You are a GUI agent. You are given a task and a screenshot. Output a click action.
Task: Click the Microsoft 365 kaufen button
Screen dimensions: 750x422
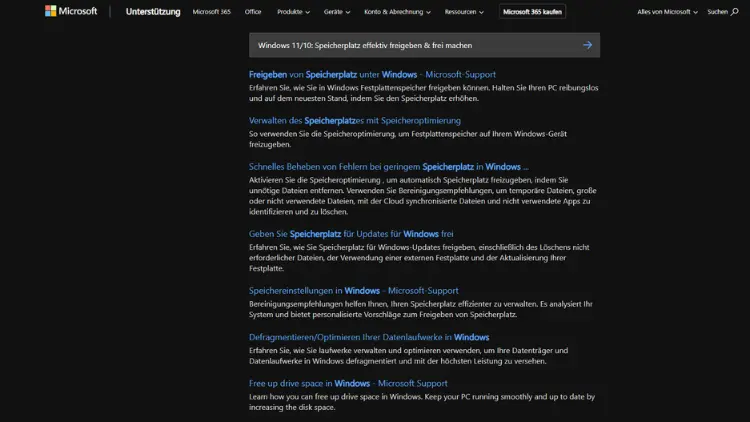pyautogui.click(x=532, y=11)
